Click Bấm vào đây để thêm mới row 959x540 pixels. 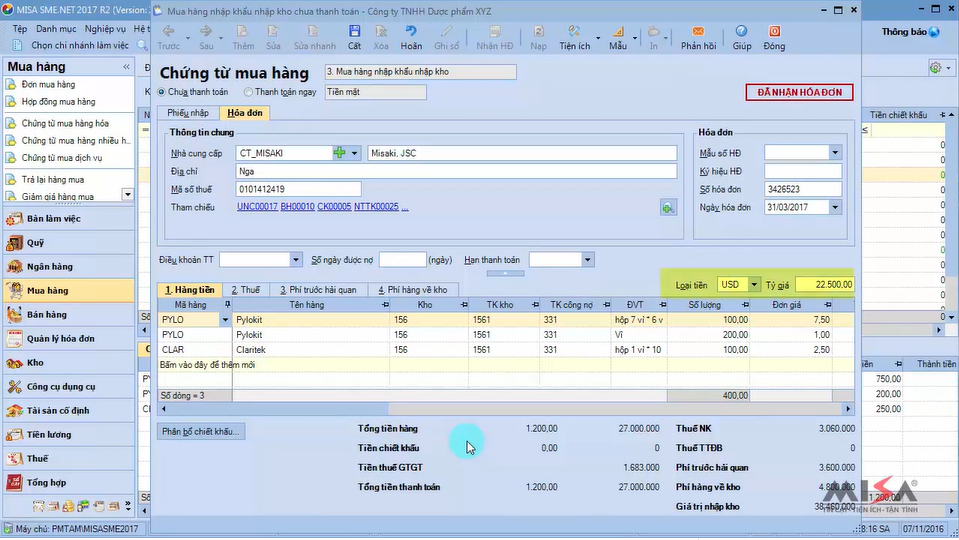click(505, 365)
